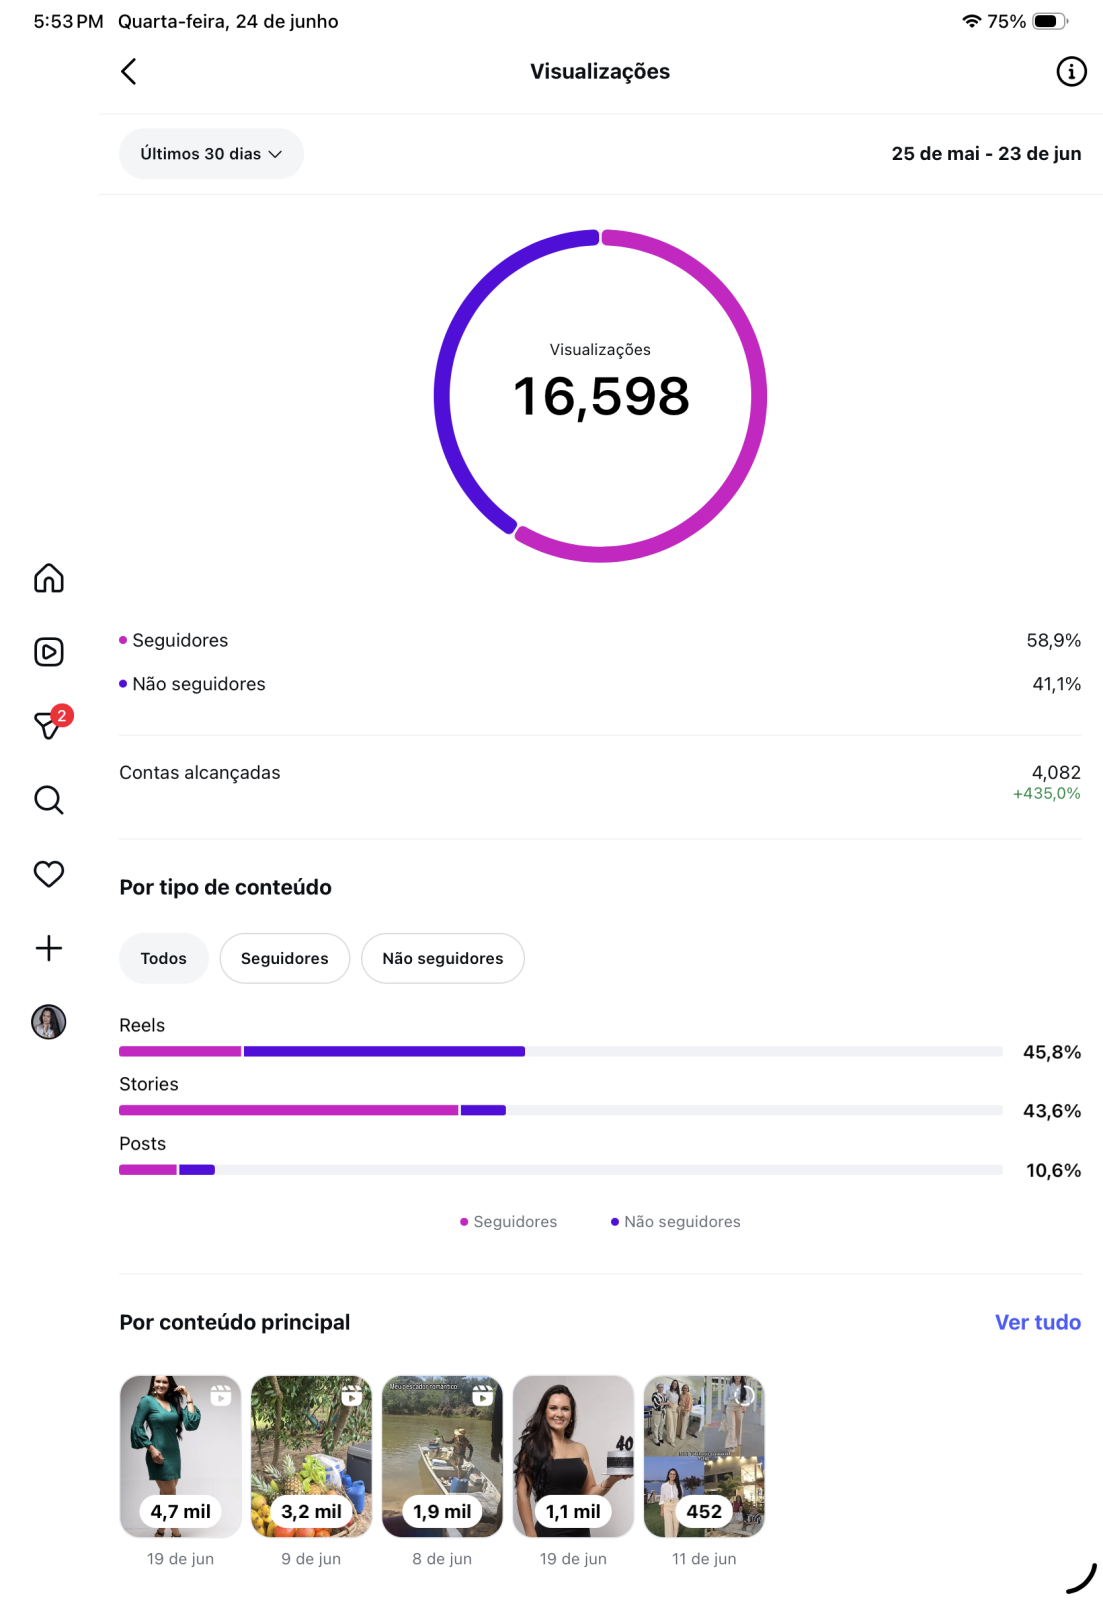Click the 25 de mai - 23 de jun range

coord(986,153)
